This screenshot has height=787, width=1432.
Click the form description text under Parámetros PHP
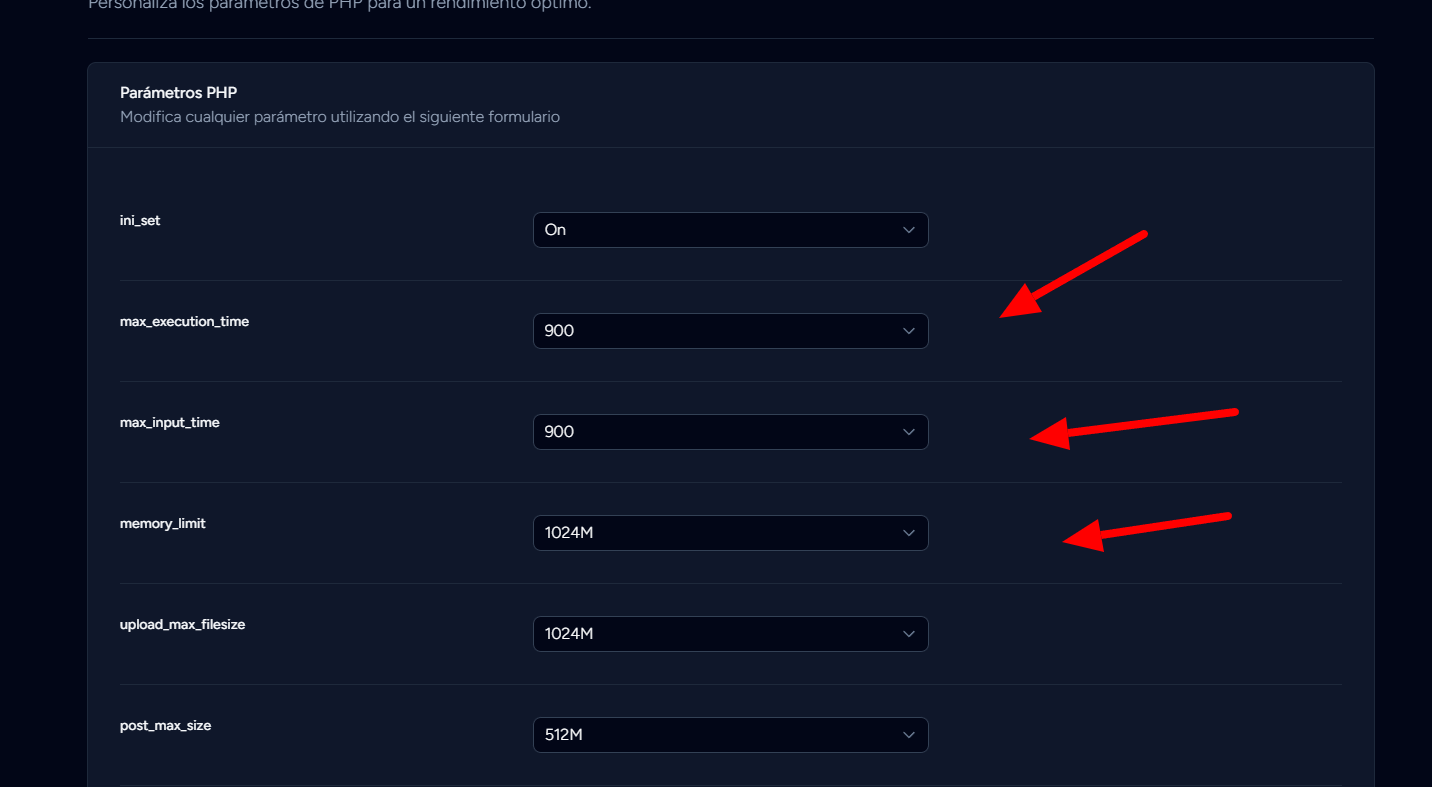pos(340,117)
